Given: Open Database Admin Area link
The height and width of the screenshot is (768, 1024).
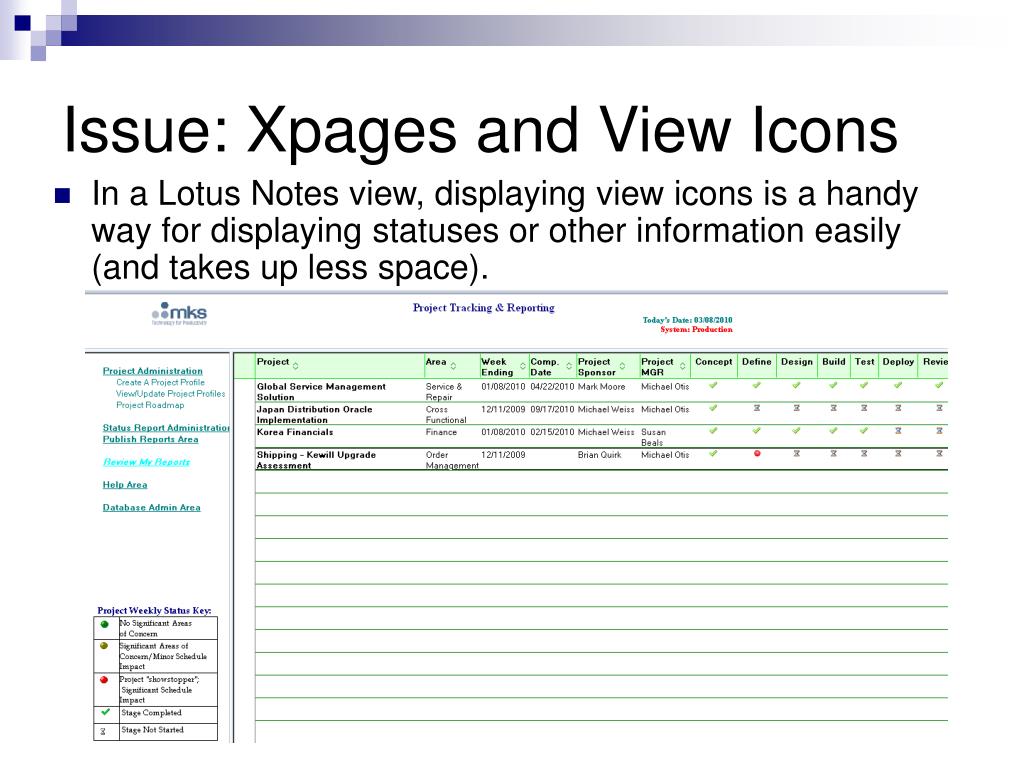Looking at the screenshot, I should click(x=152, y=507).
